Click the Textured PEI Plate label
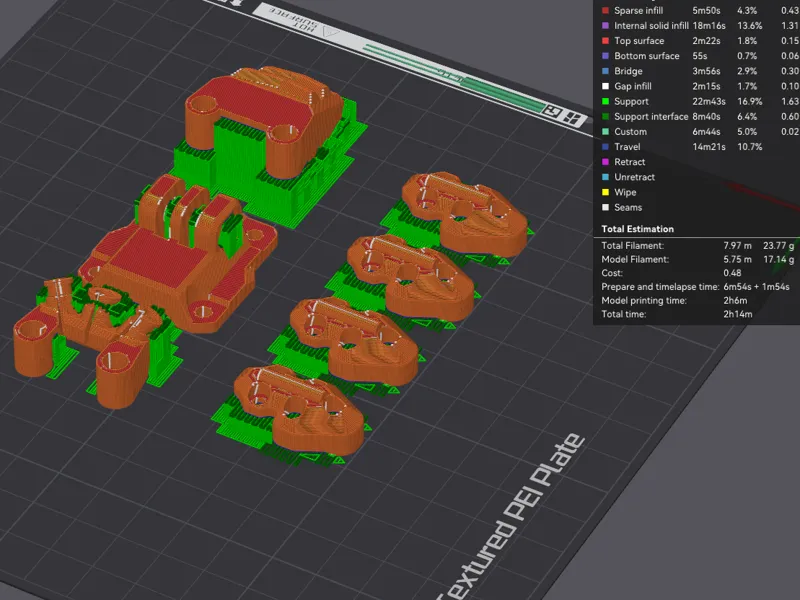800x600 pixels. (512, 515)
